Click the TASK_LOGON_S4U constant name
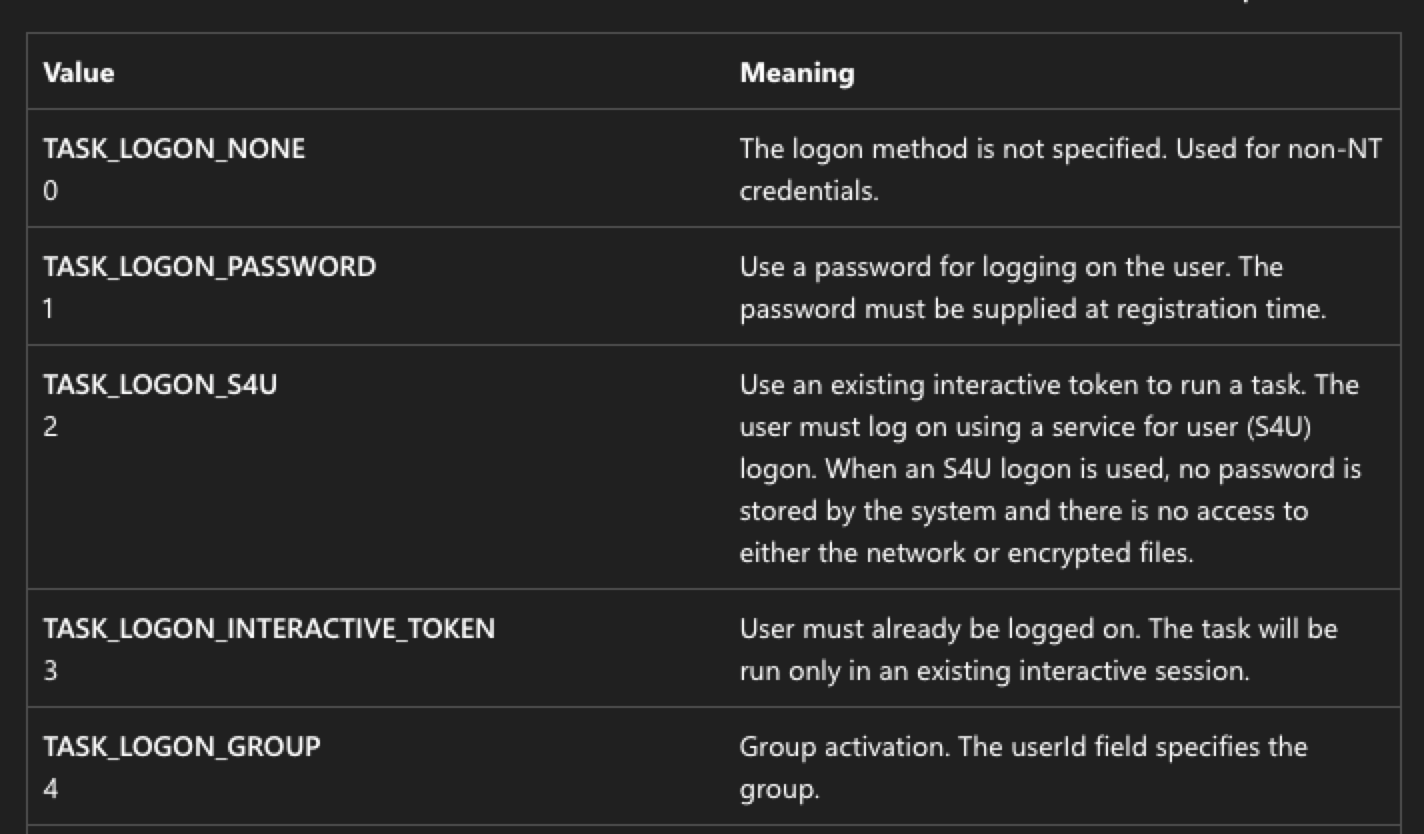 [x=160, y=385]
